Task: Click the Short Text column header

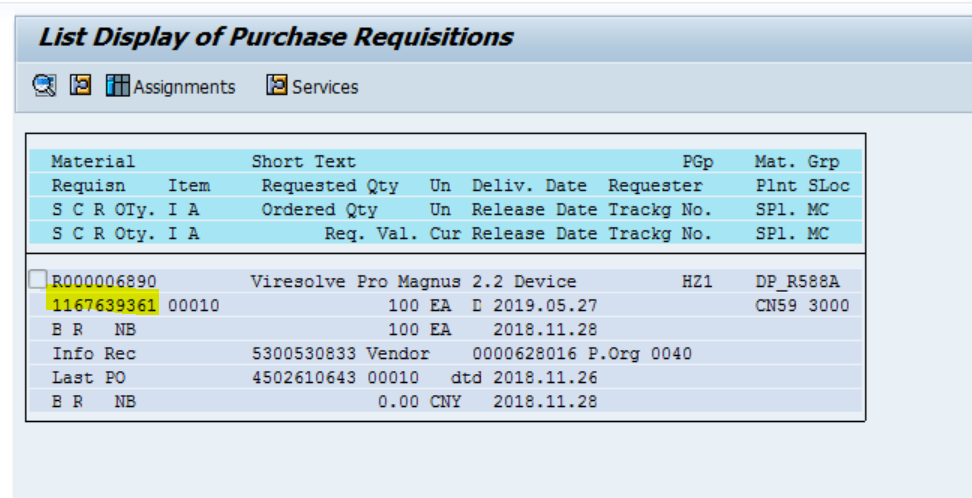Action: click(304, 162)
